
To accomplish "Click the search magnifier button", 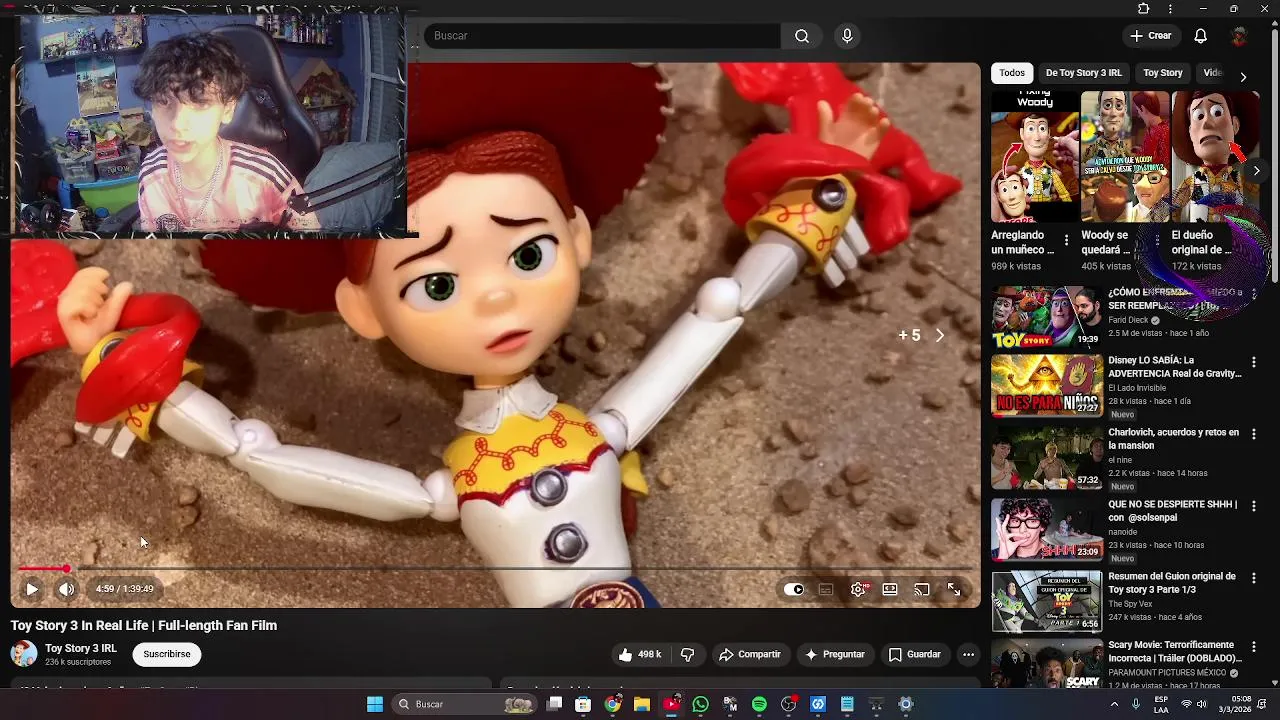I will click(802, 36).
